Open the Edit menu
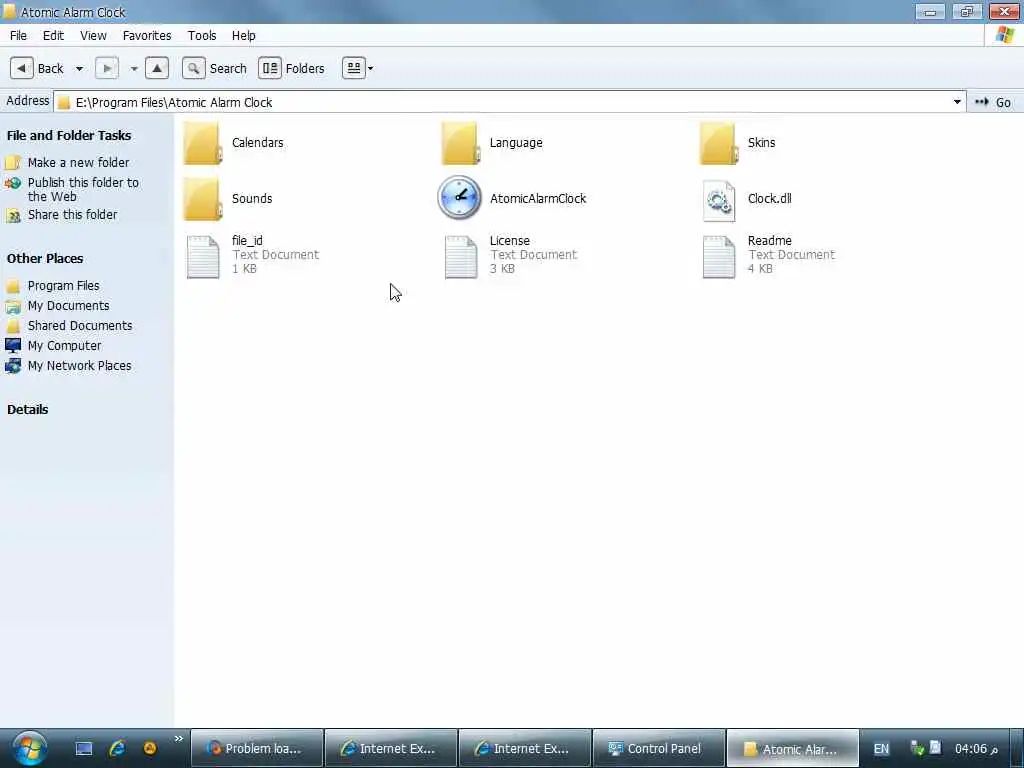This screenshot has width=1024, height=768. point(54,35)
